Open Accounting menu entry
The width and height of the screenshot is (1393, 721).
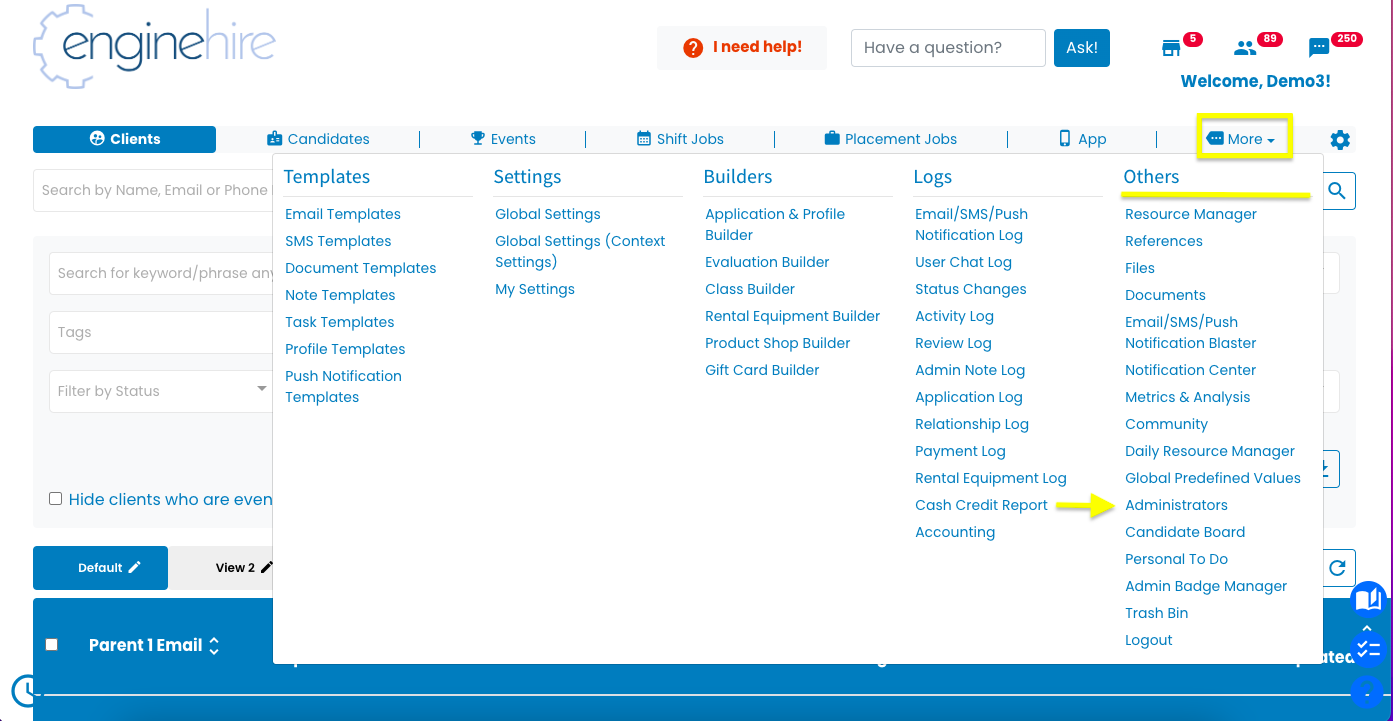[x=955, y=532]
